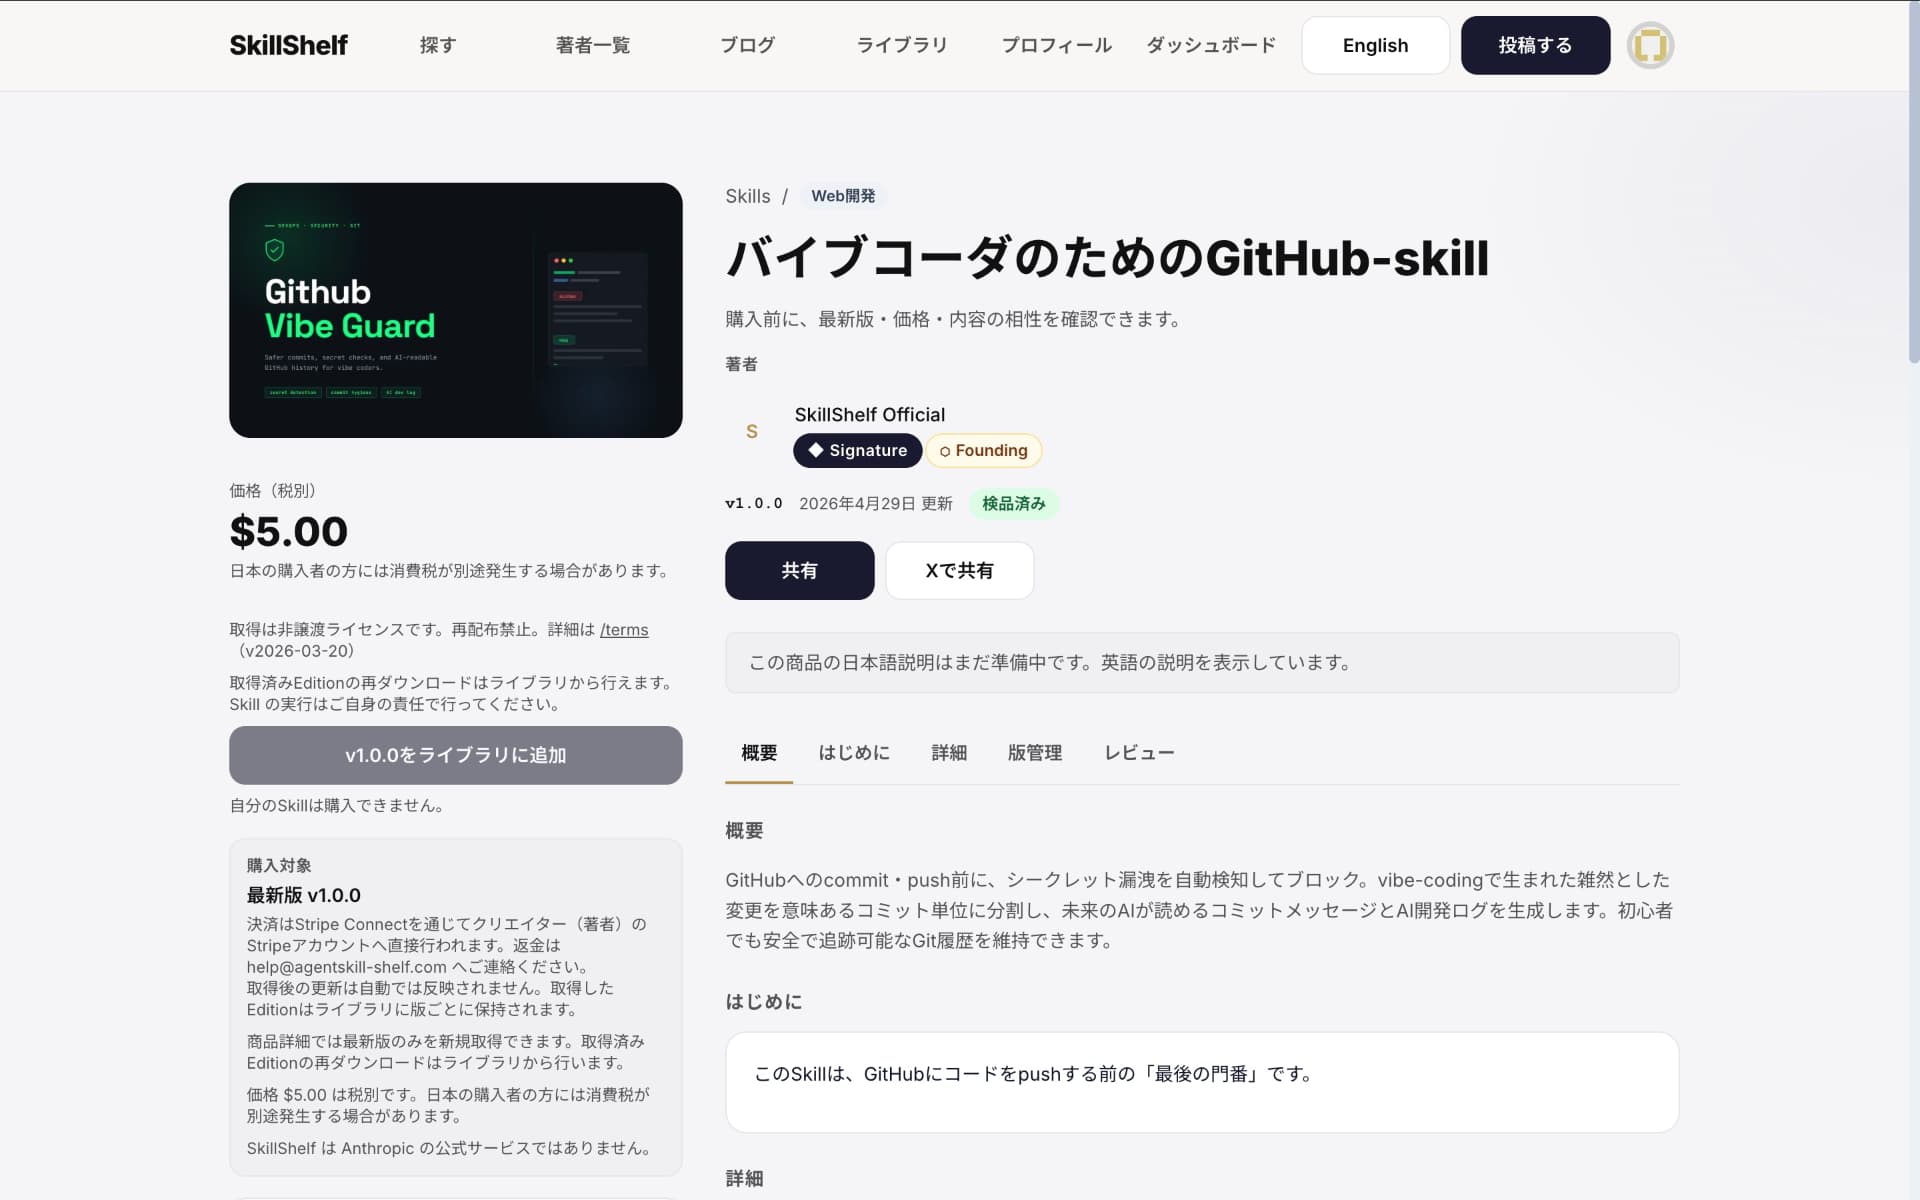Click the Japanese description unavailable notice banner
Viewport: 1920px width, 1200px height.
[x=1202, y=662]
